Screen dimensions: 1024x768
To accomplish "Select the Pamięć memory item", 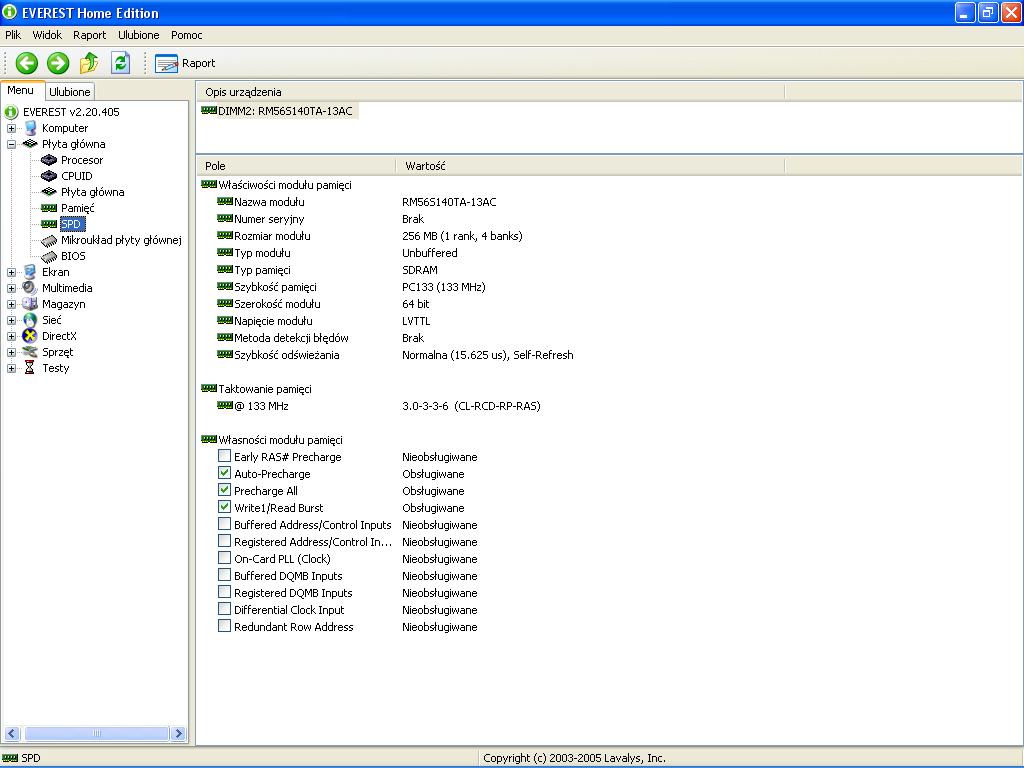I will coord(77,208).
